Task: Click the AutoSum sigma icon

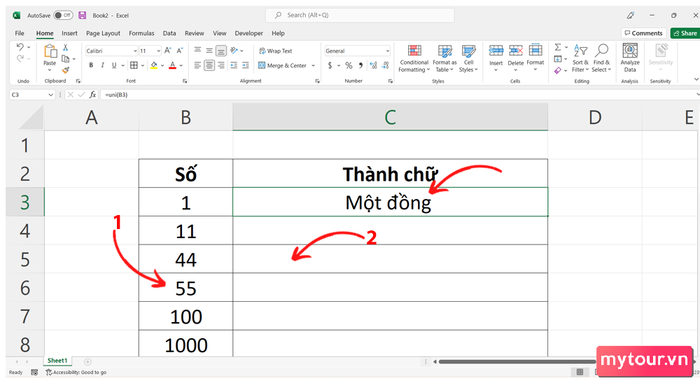Action: tap(558, 47)
